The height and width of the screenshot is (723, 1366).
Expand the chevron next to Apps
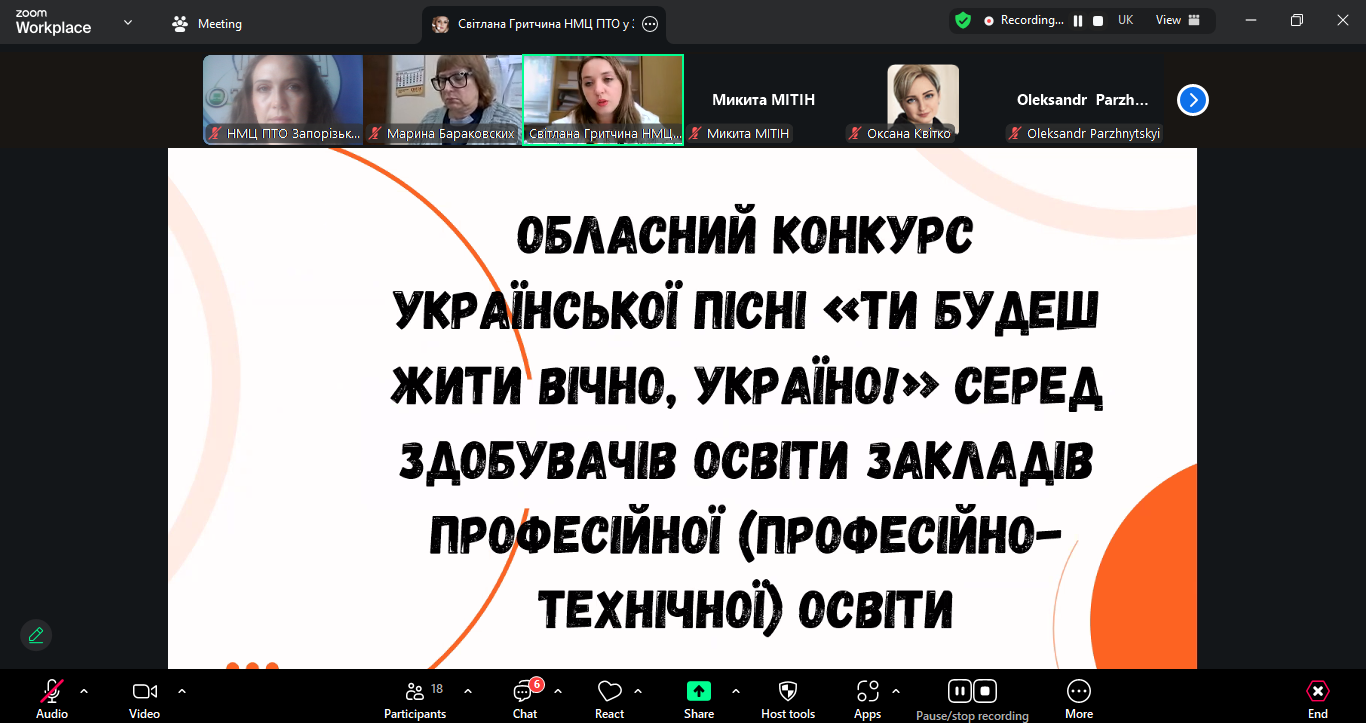point(896,691)
